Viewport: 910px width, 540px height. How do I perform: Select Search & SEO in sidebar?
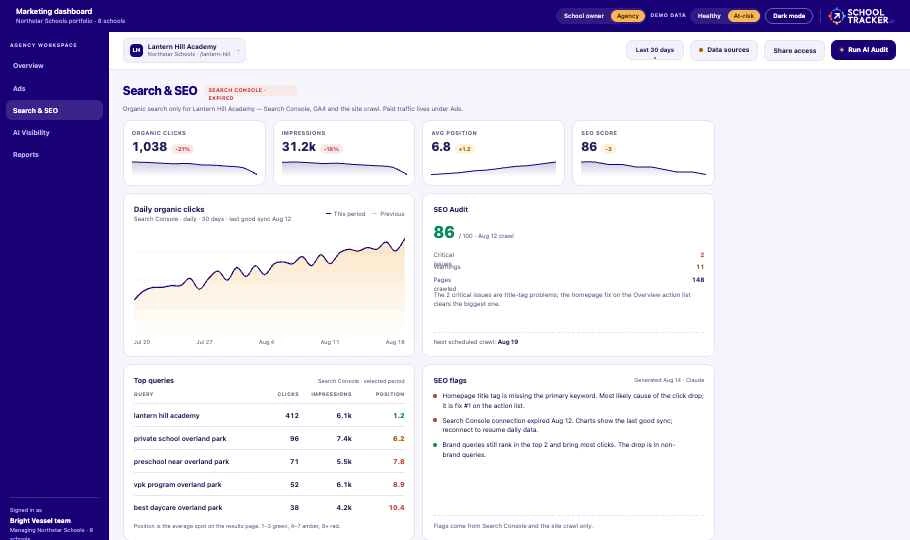[x=54, y=110]
